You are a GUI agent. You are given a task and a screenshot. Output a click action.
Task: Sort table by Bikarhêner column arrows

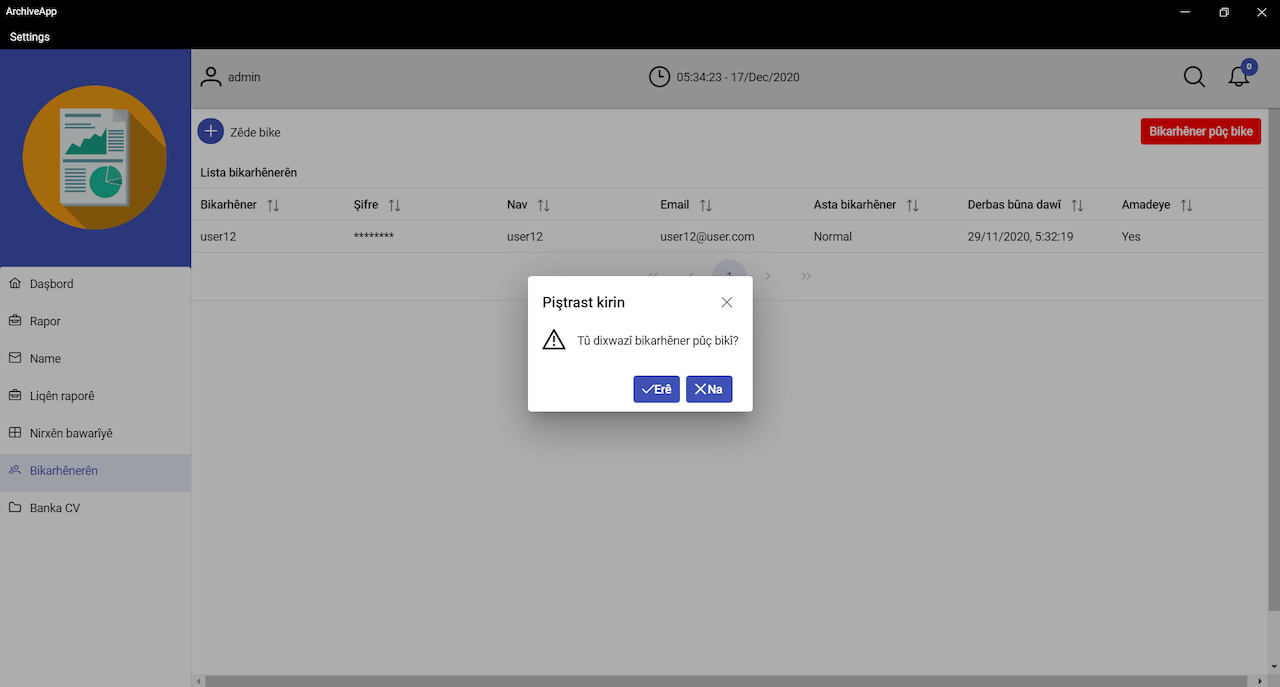coord(273,205)
